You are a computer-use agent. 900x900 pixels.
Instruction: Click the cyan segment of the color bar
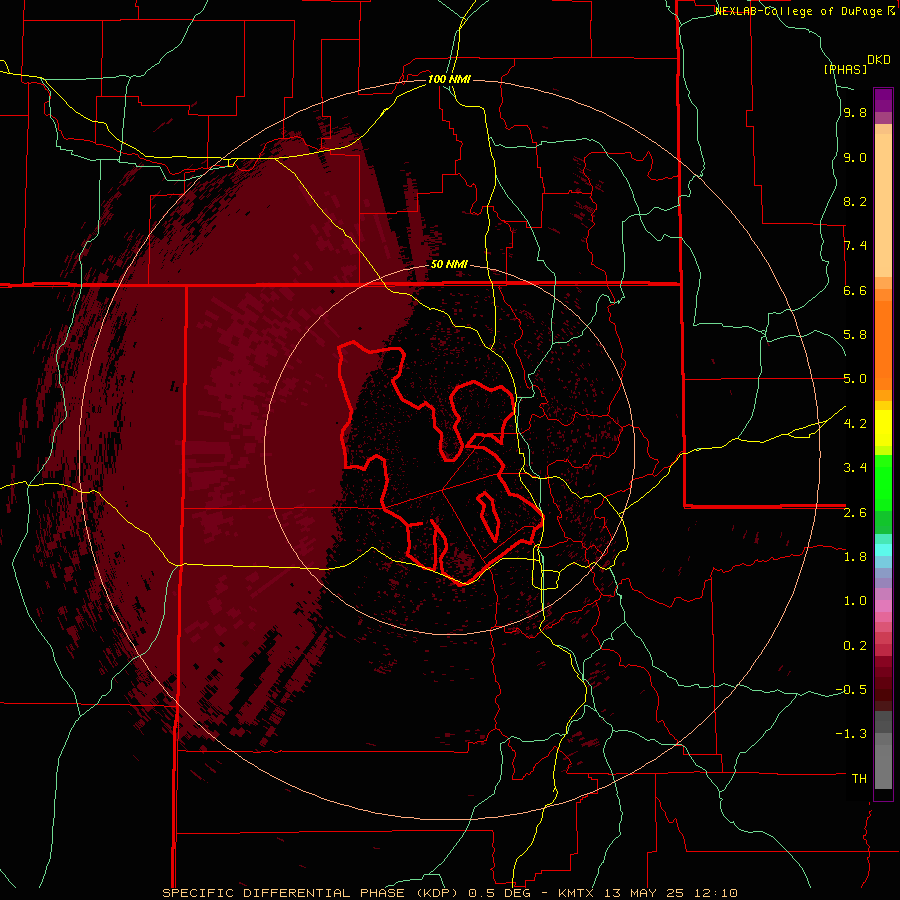coord(883,550)
